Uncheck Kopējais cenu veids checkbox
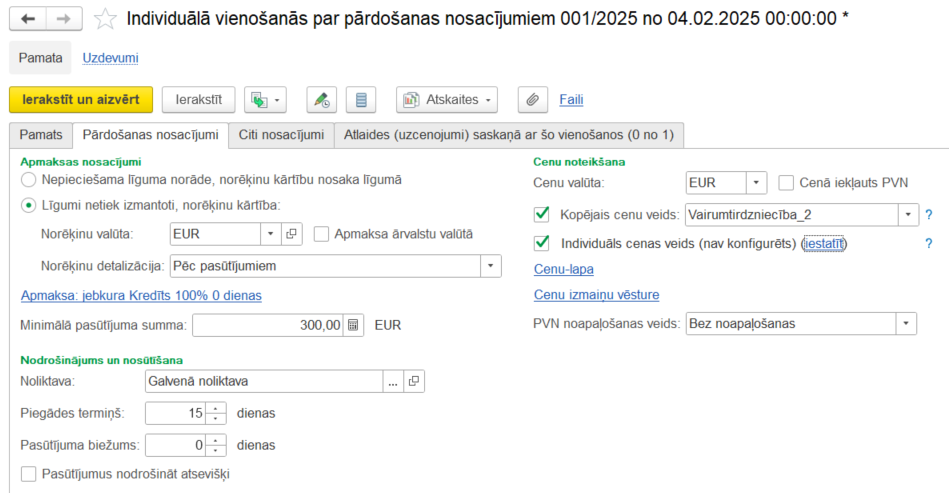Screen dimensions: 949x493 click(542, 214)
